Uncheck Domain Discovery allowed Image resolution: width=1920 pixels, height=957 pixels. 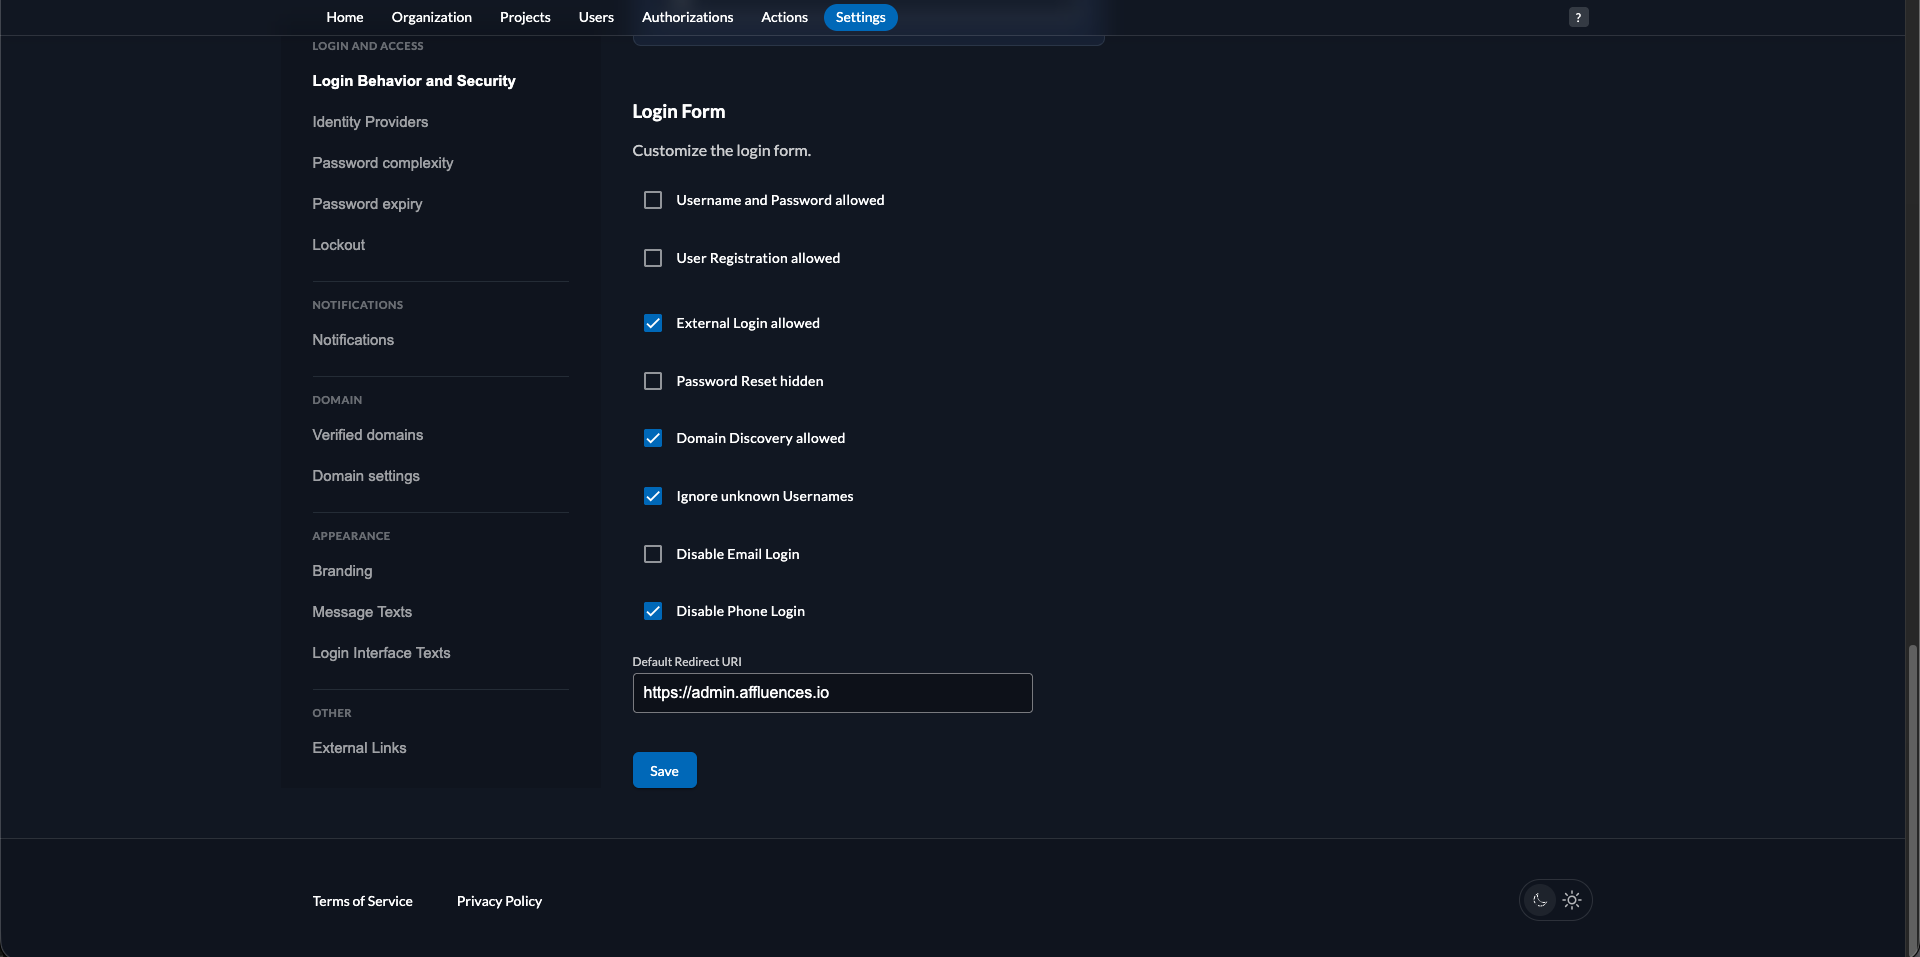pyautogui.click(x=653, y=438)
